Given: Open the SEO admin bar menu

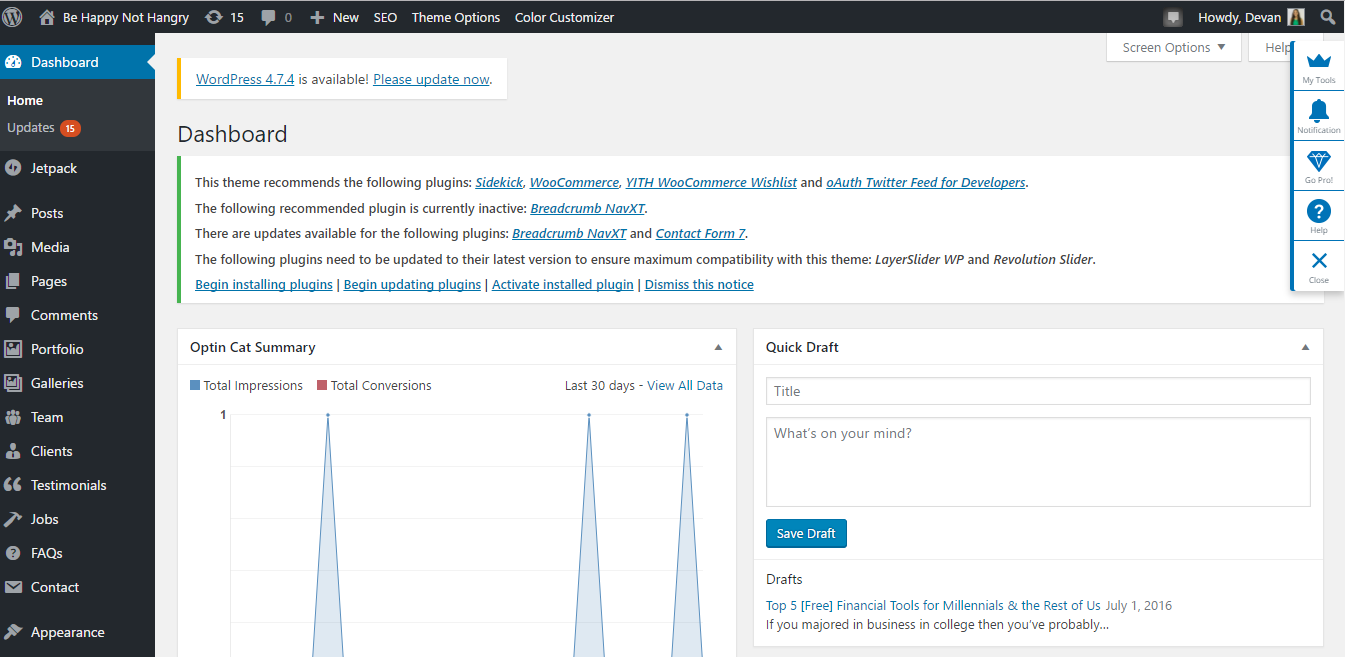Looking at the screenshot, I should point(385,17).
